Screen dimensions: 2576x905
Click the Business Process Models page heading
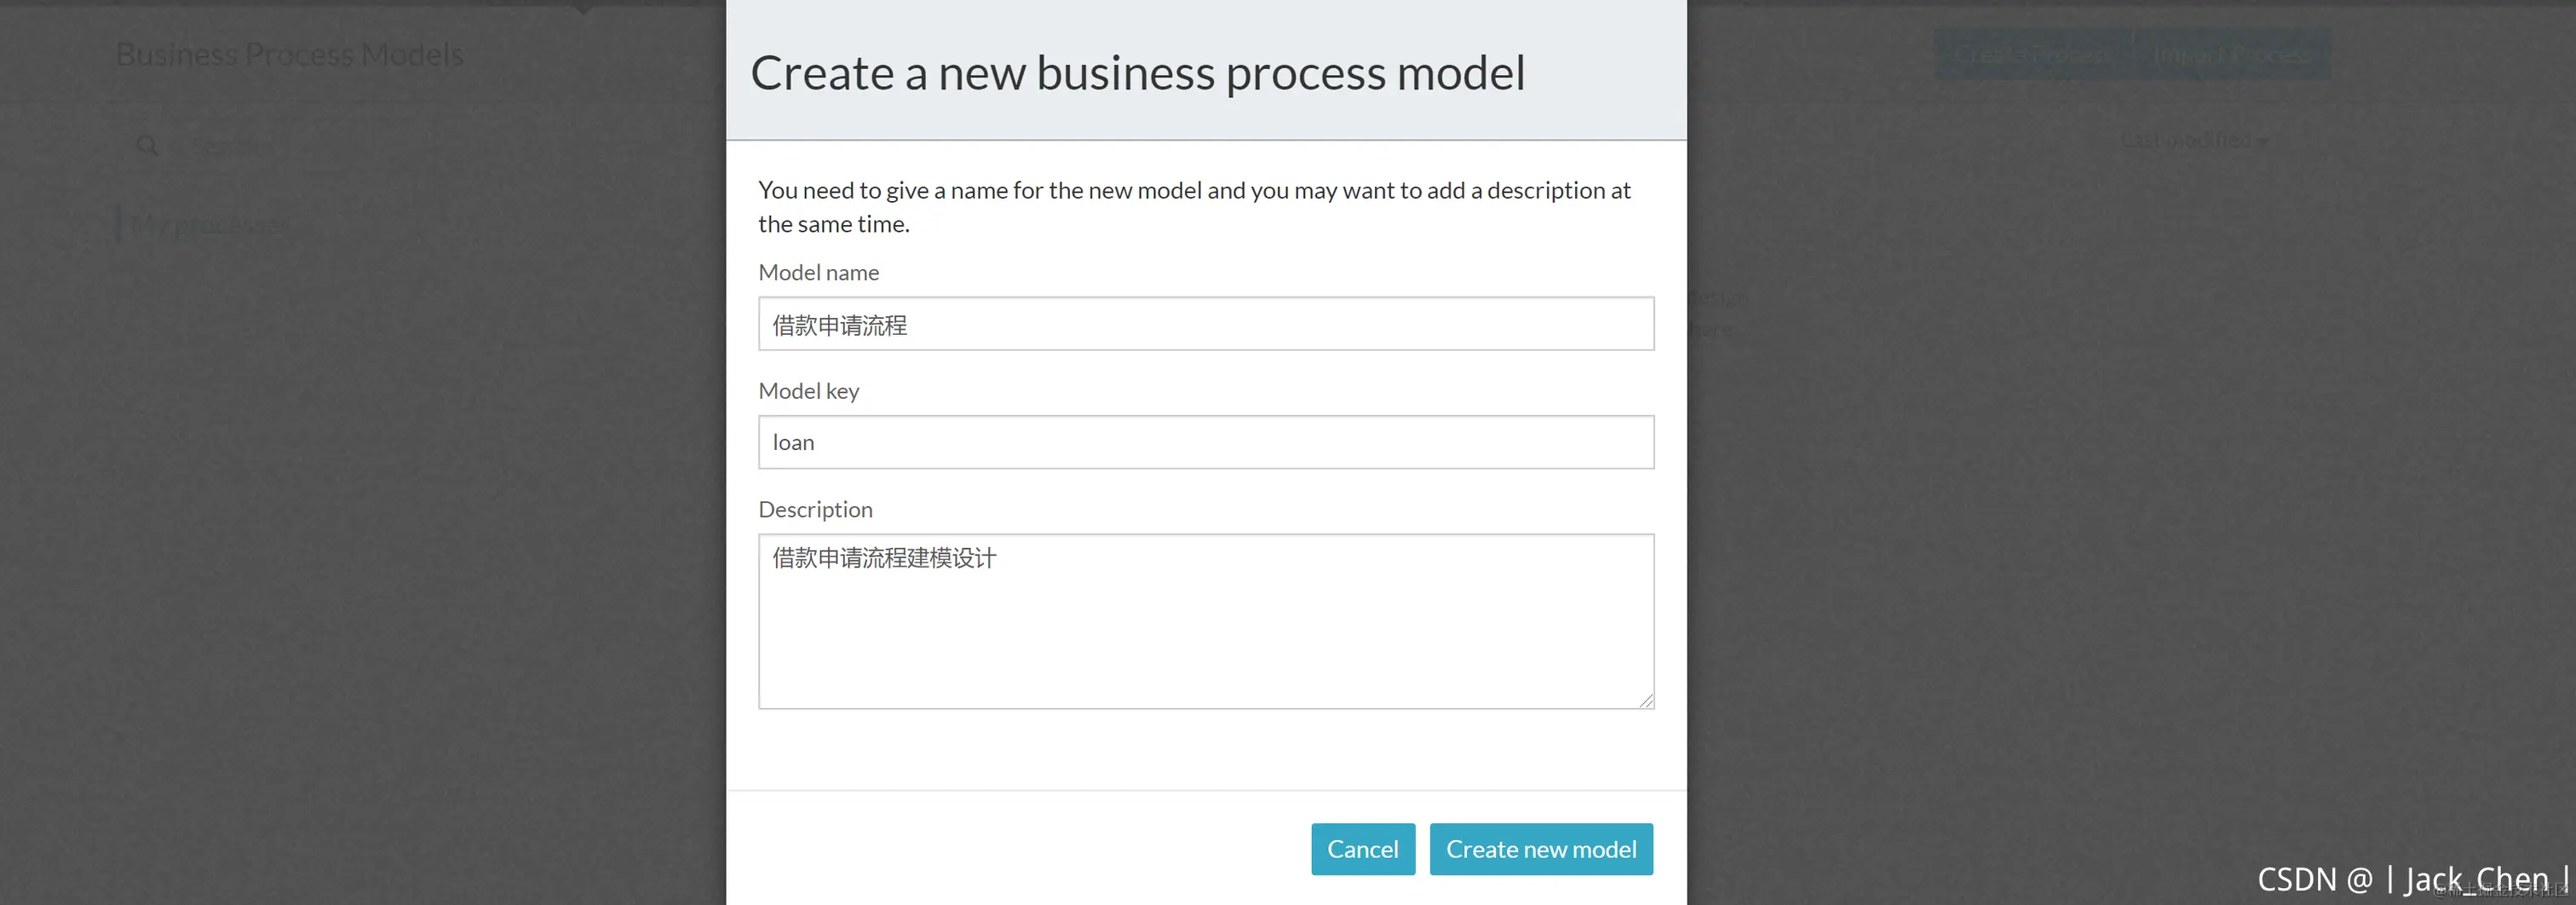pyautogui.click(x=290, y=54)
